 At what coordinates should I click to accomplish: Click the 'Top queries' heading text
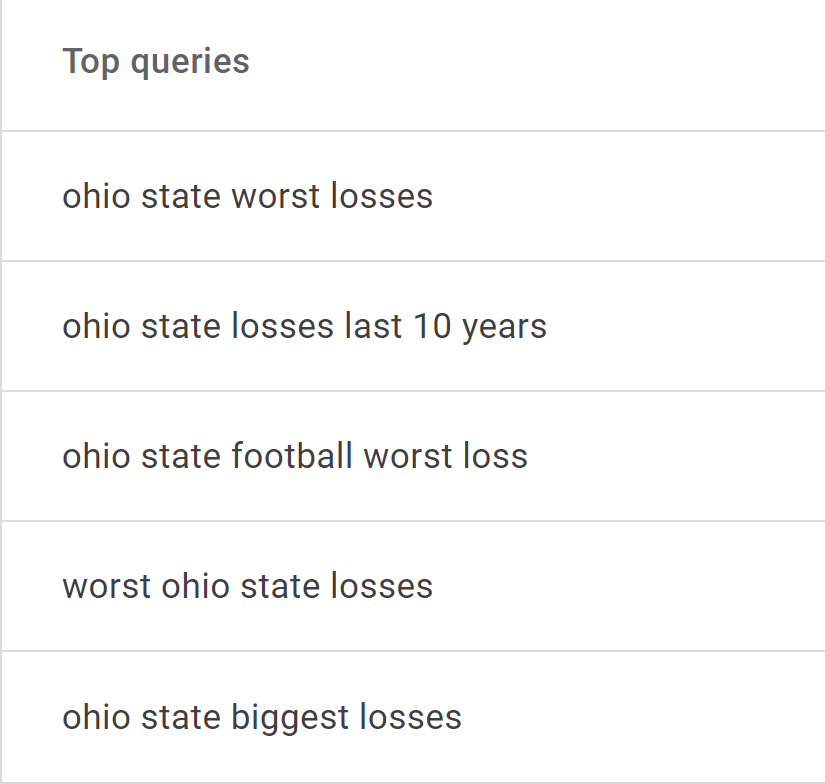[156, 62]
